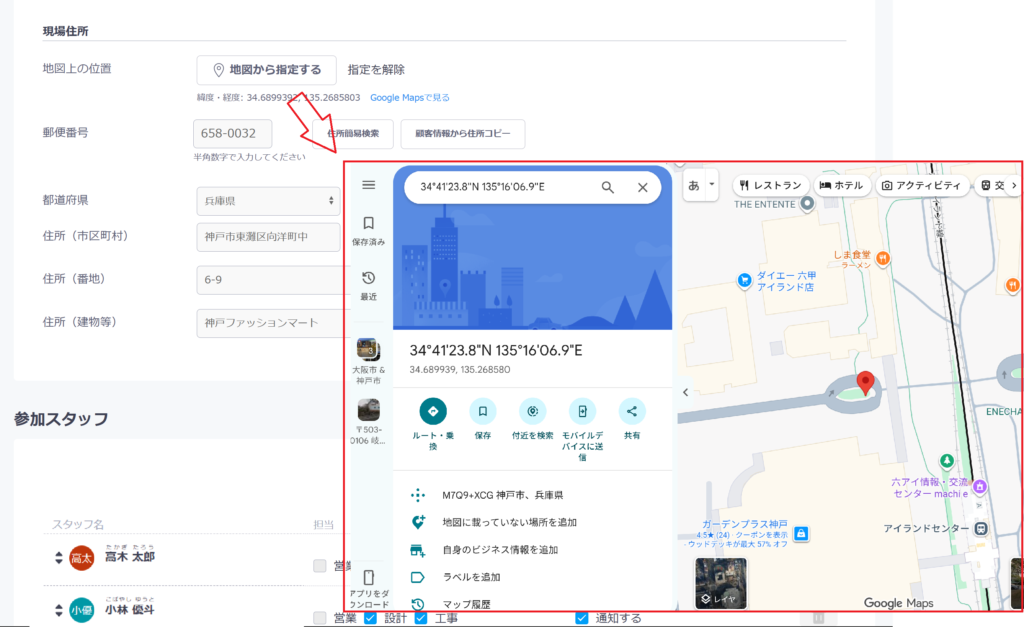Open the 都道府県 prefecture dropdown
1024x627 pixels.
(x=268, y=201)
